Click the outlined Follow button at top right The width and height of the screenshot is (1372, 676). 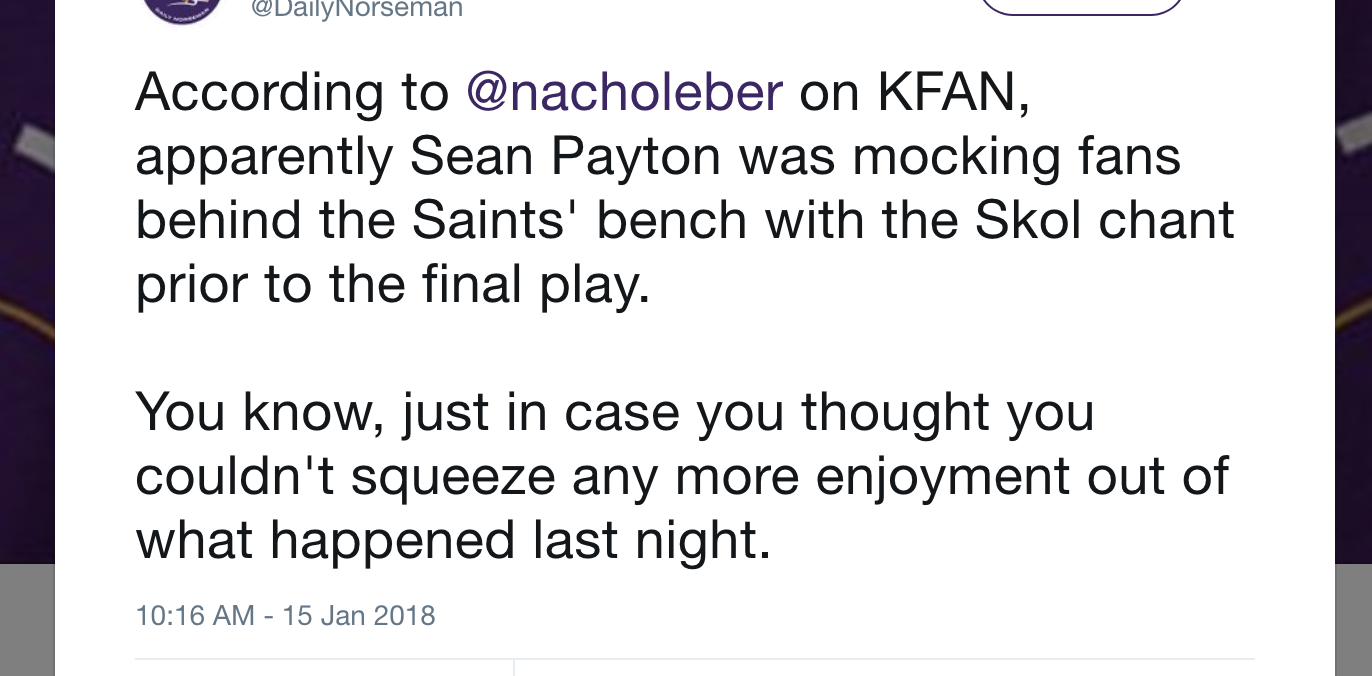click(1082, 6)
